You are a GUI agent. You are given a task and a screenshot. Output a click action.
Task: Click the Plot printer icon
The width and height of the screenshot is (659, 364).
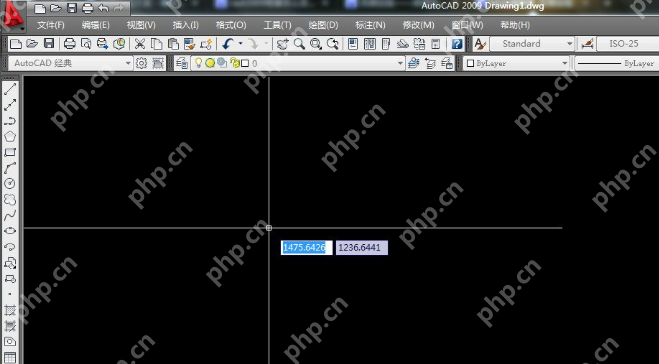point(69,44)
